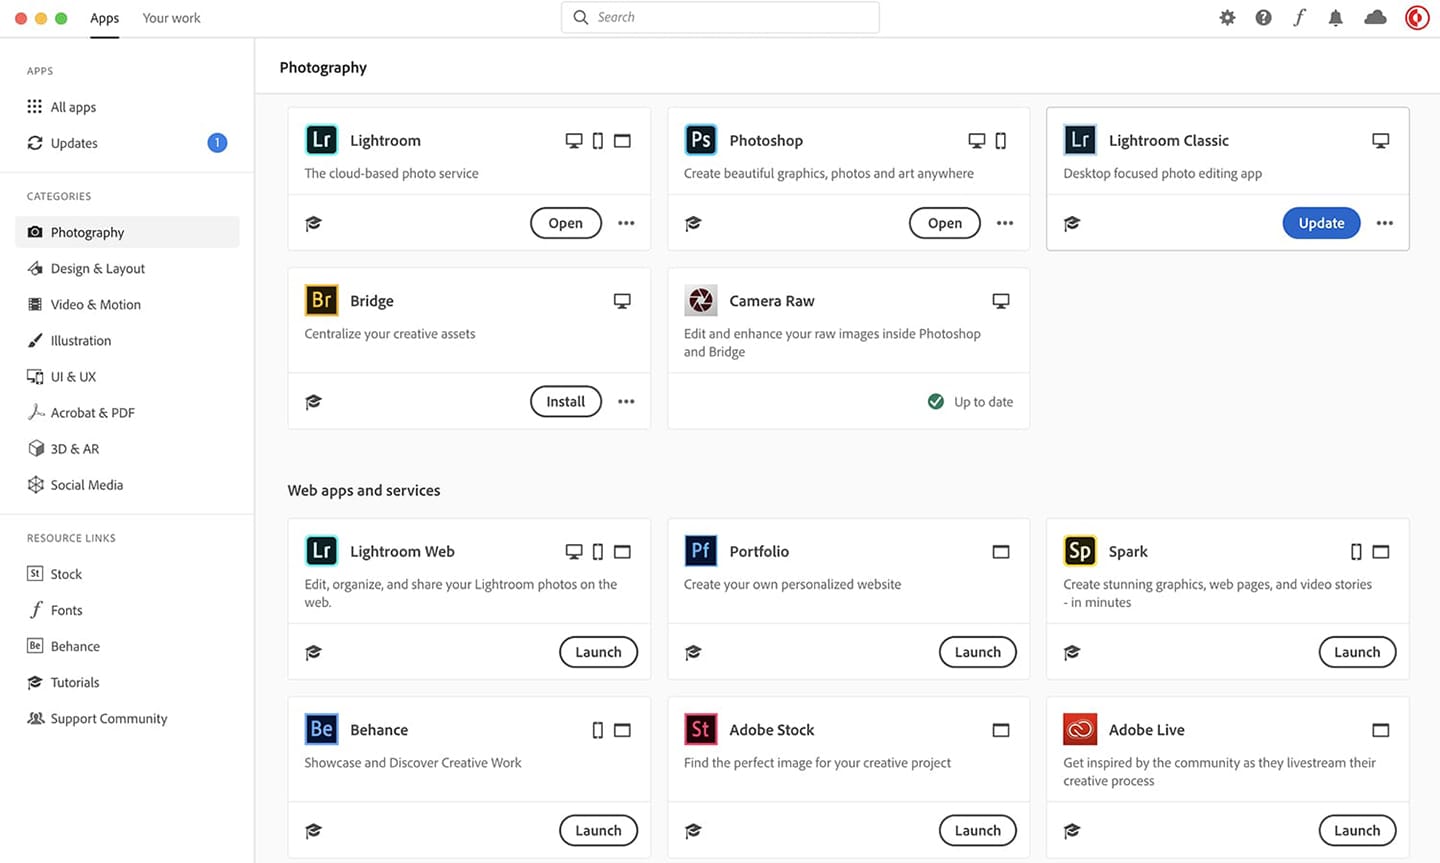Click the Lightroom Classic app icon
The height and width of the screenshot is (863, 1440).
tap(1080, 140)
